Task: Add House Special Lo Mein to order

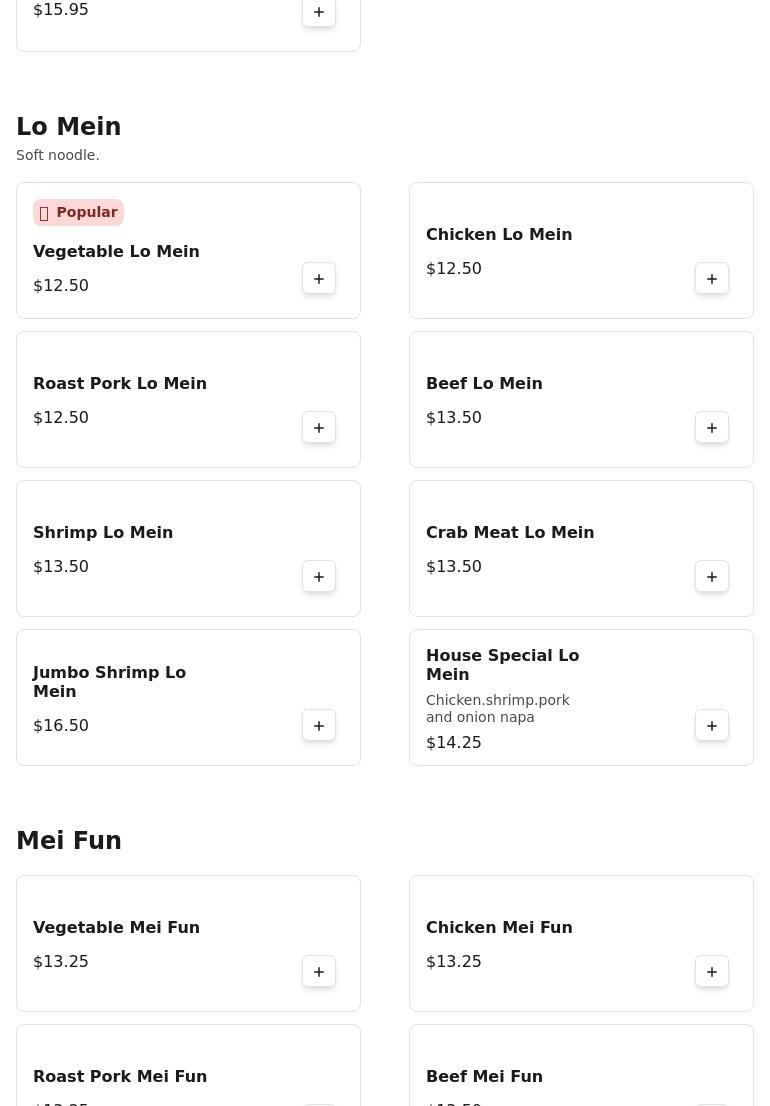Action: (712, 726)
